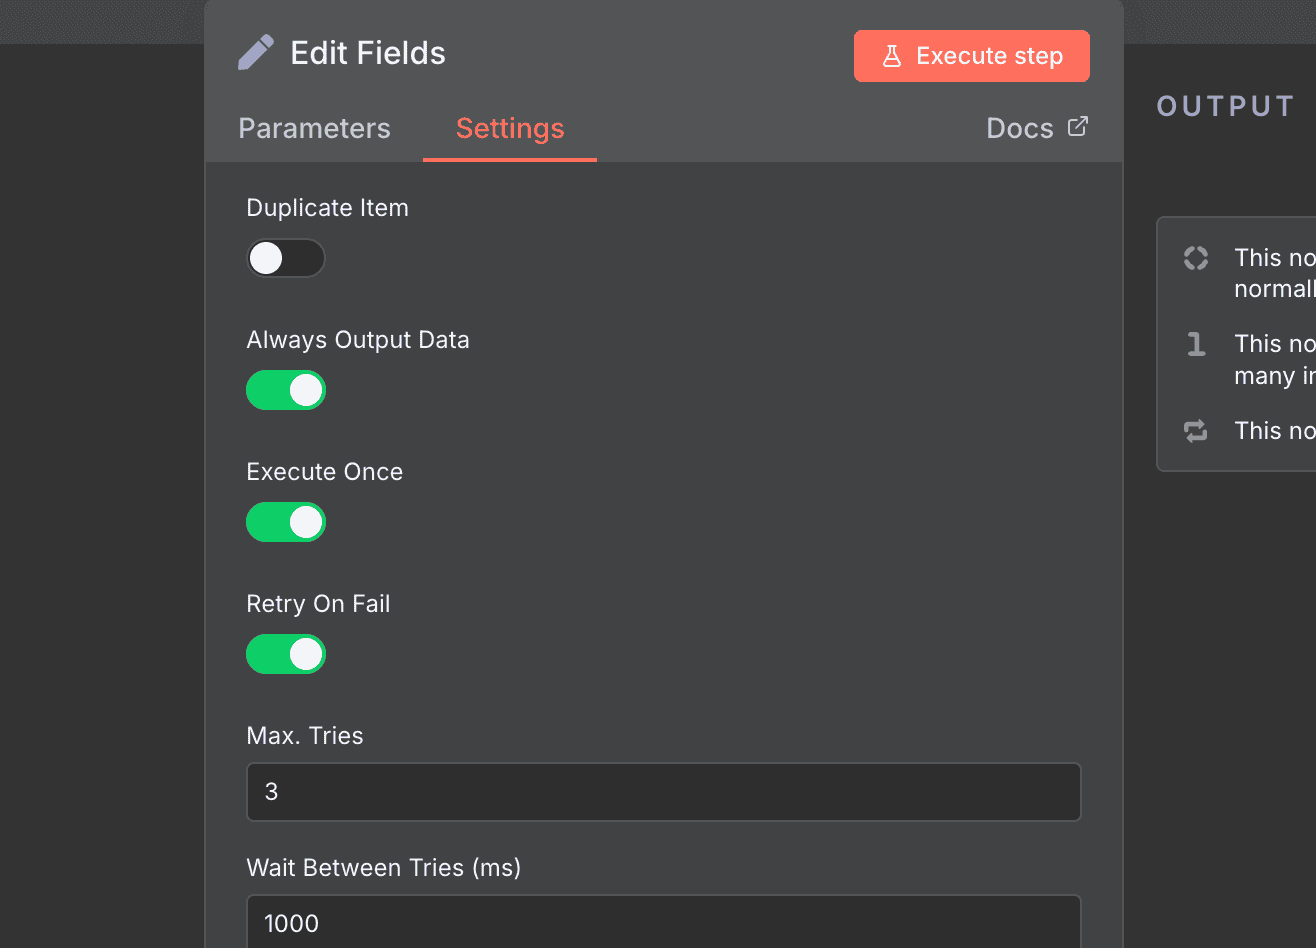This screenshot has height=948, width=1316.
Task: Click the flask icon on Execute step button
Action: click(891, 56)
